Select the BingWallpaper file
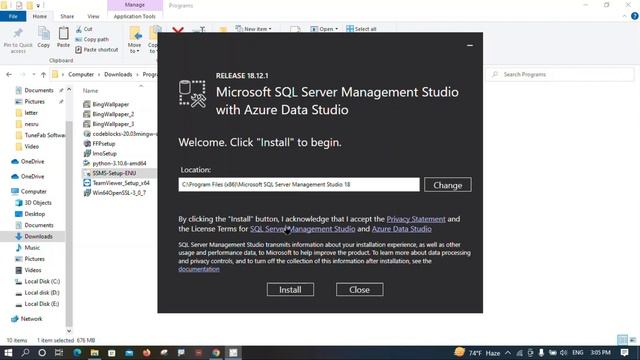The width and height of the screenshot is (640, 360). pyautogui.click(x=106, y=104)
